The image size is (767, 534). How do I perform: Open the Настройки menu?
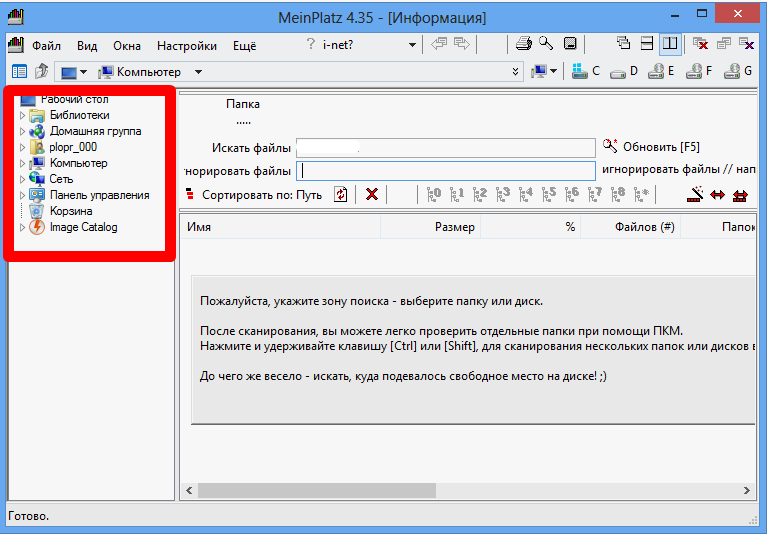pyautogui.click(x=187, y=46)
